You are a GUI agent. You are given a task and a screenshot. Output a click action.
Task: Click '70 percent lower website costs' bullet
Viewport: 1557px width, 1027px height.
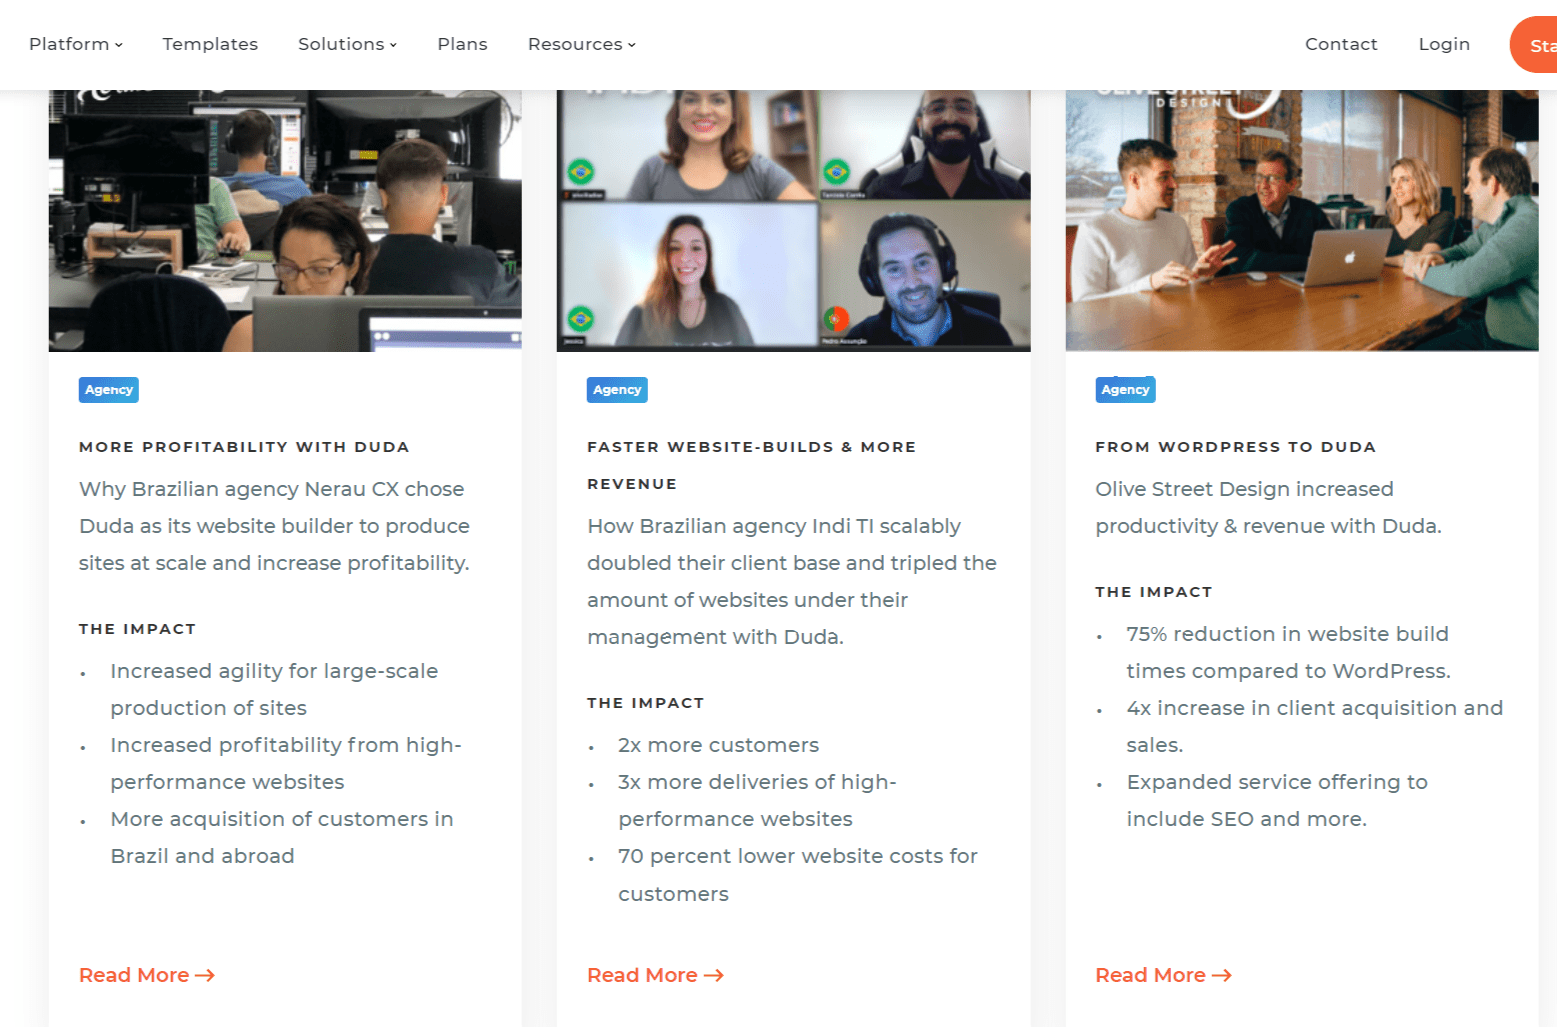(798, 875)
